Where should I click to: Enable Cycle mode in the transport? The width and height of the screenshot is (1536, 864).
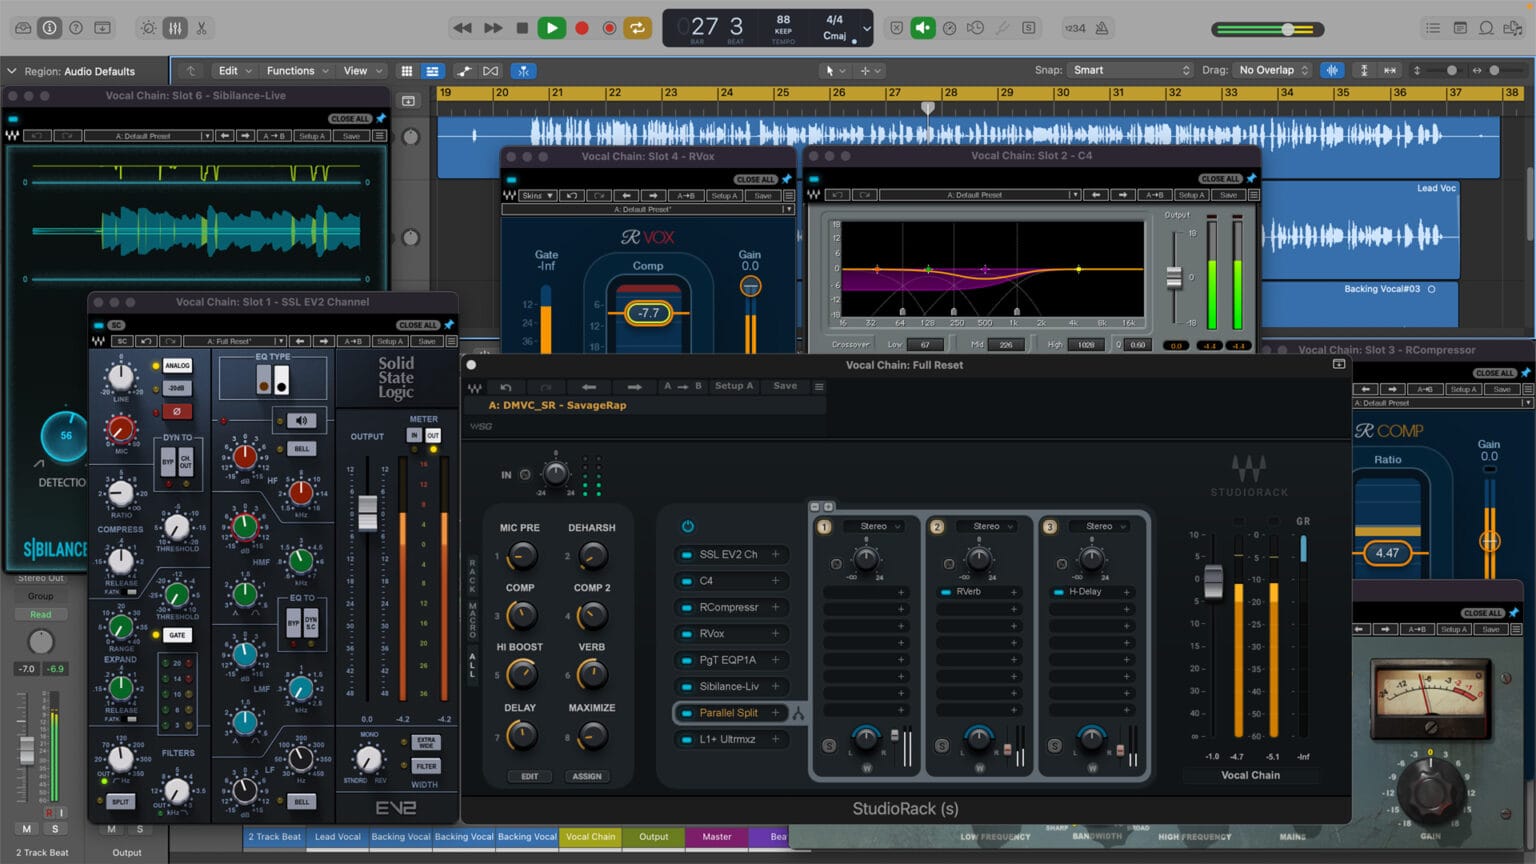pyautogui.click(x=637, y=28)
